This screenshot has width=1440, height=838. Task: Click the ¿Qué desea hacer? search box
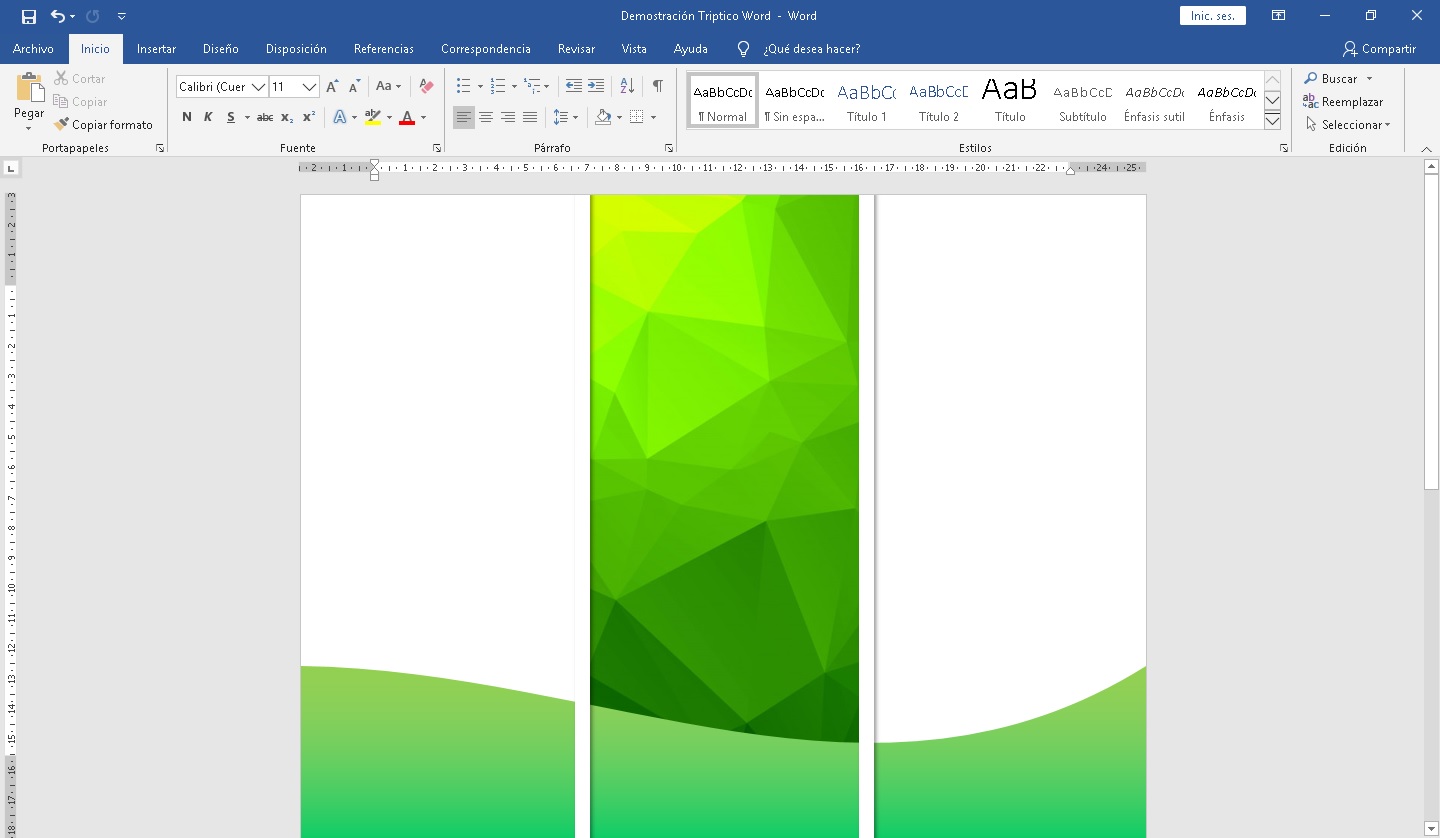pyautogui.click(x=811, y=49)
